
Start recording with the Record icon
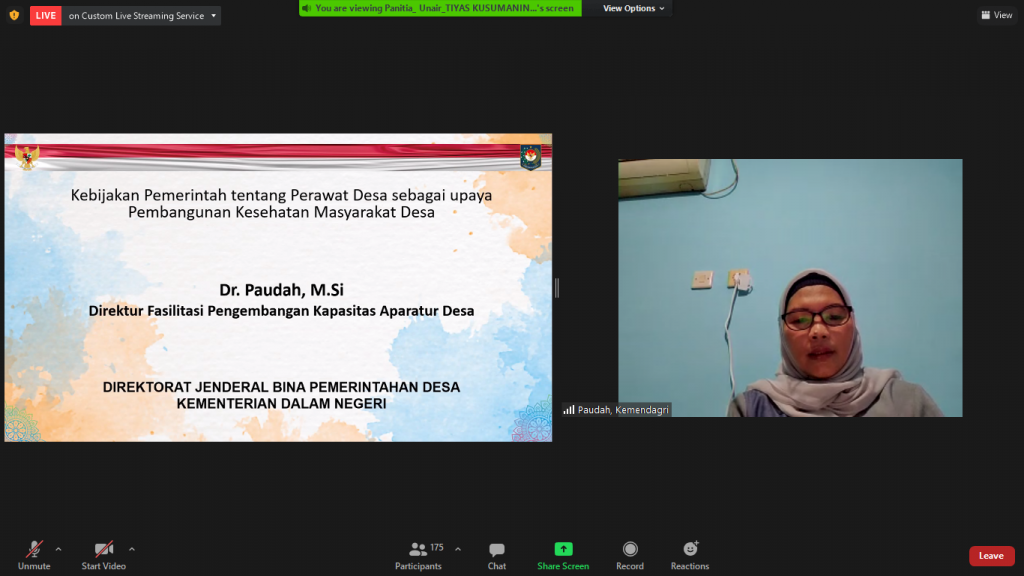click(630, 549)
